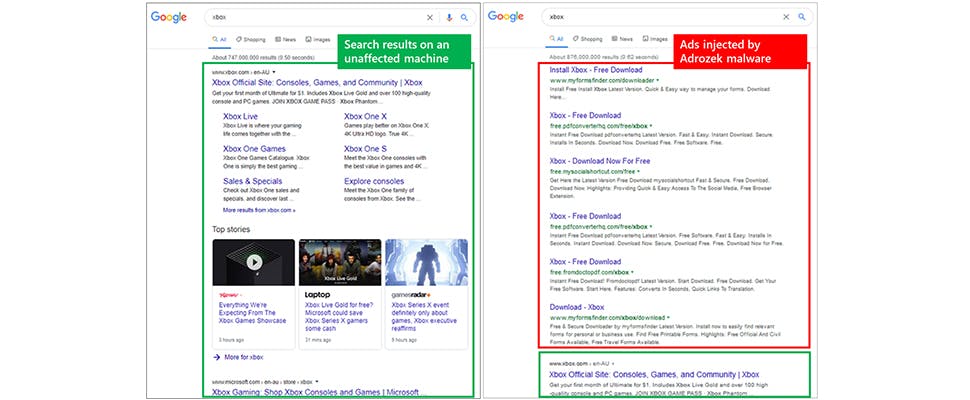This screenshot has width=970, height=400.
Task: Clear the search box on the Adrozek-infected results page
Action: (x=786, y=17)
